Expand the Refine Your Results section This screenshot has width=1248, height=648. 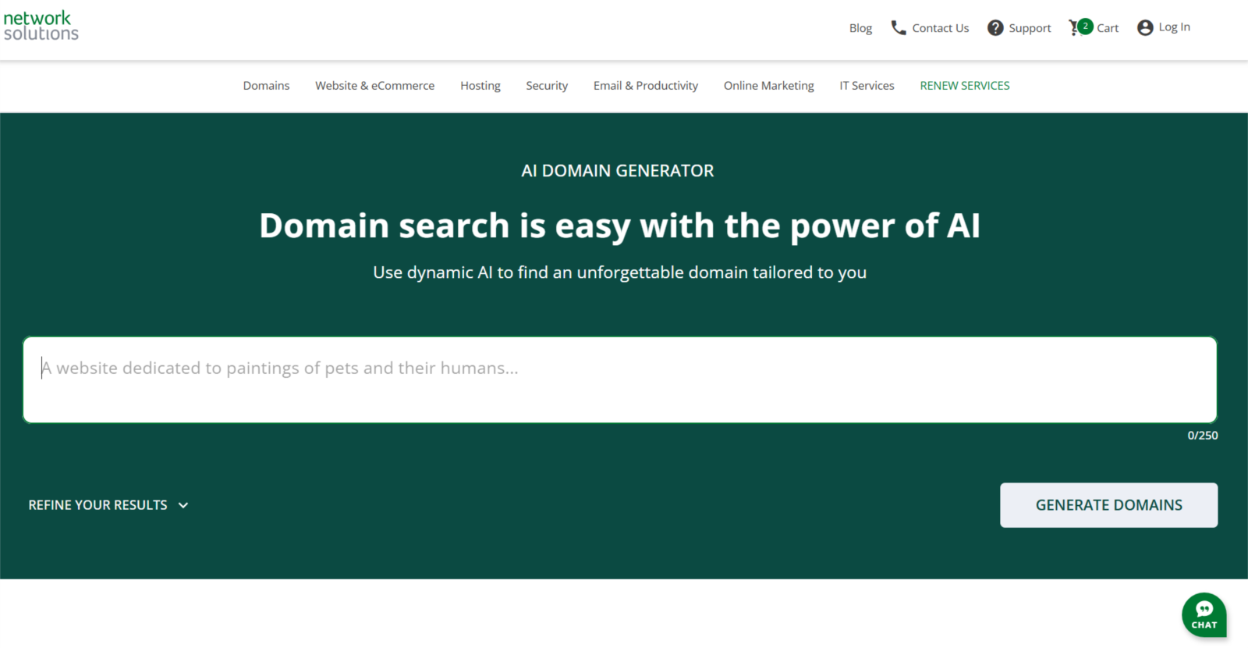click(x=108, y=505)
